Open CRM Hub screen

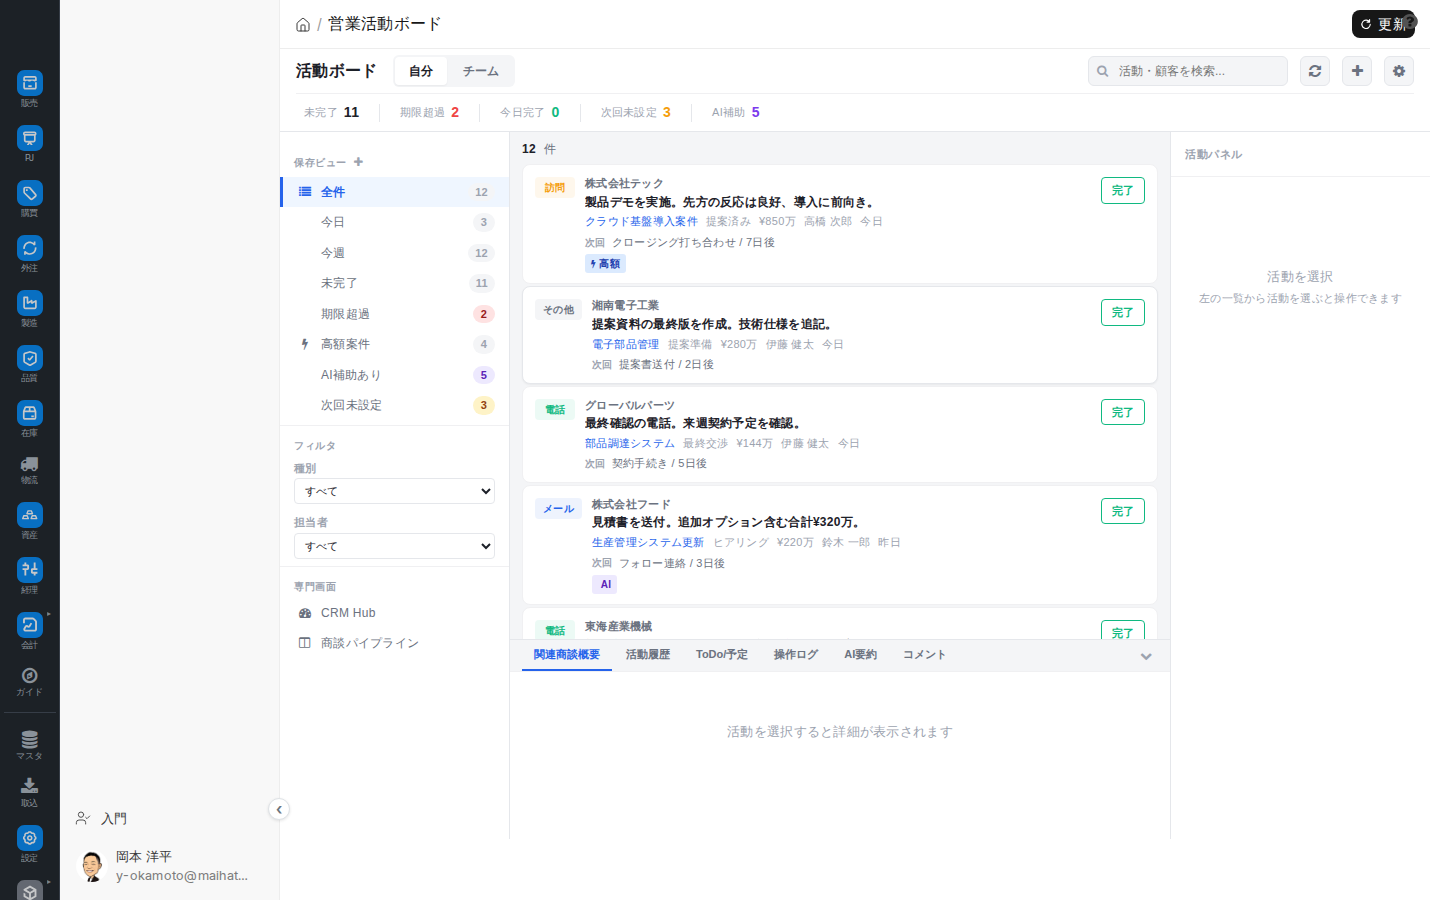click(x=395, y=613)
